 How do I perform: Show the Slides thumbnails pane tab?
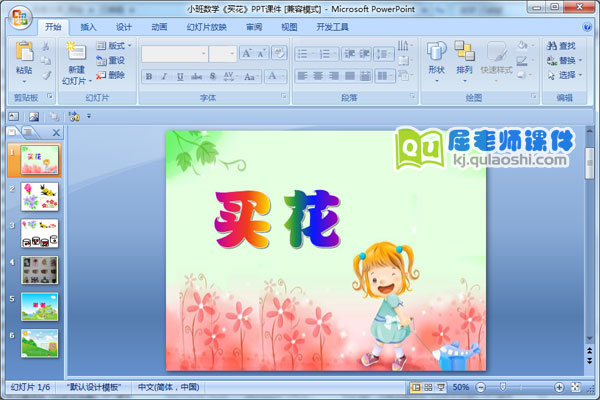tap(13, 132)
